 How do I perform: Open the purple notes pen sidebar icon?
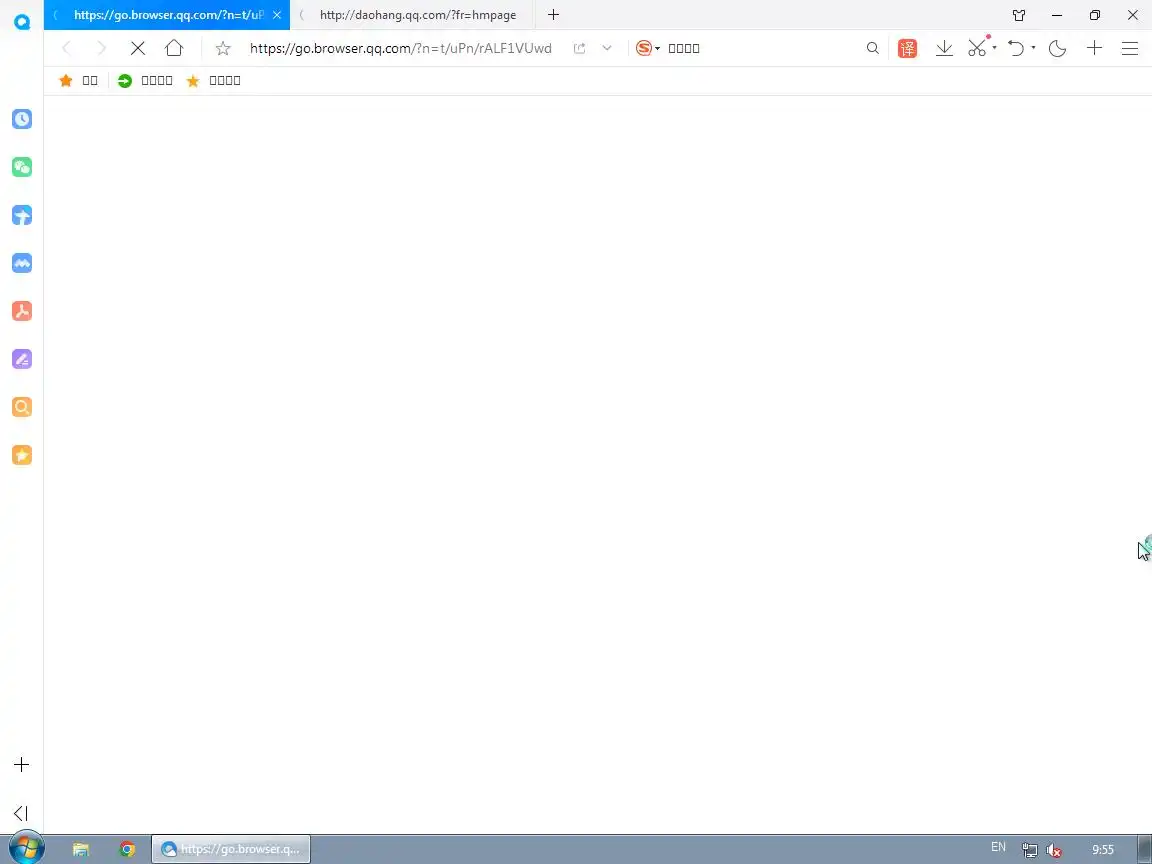pyautogui.click(x=22, y=359)
